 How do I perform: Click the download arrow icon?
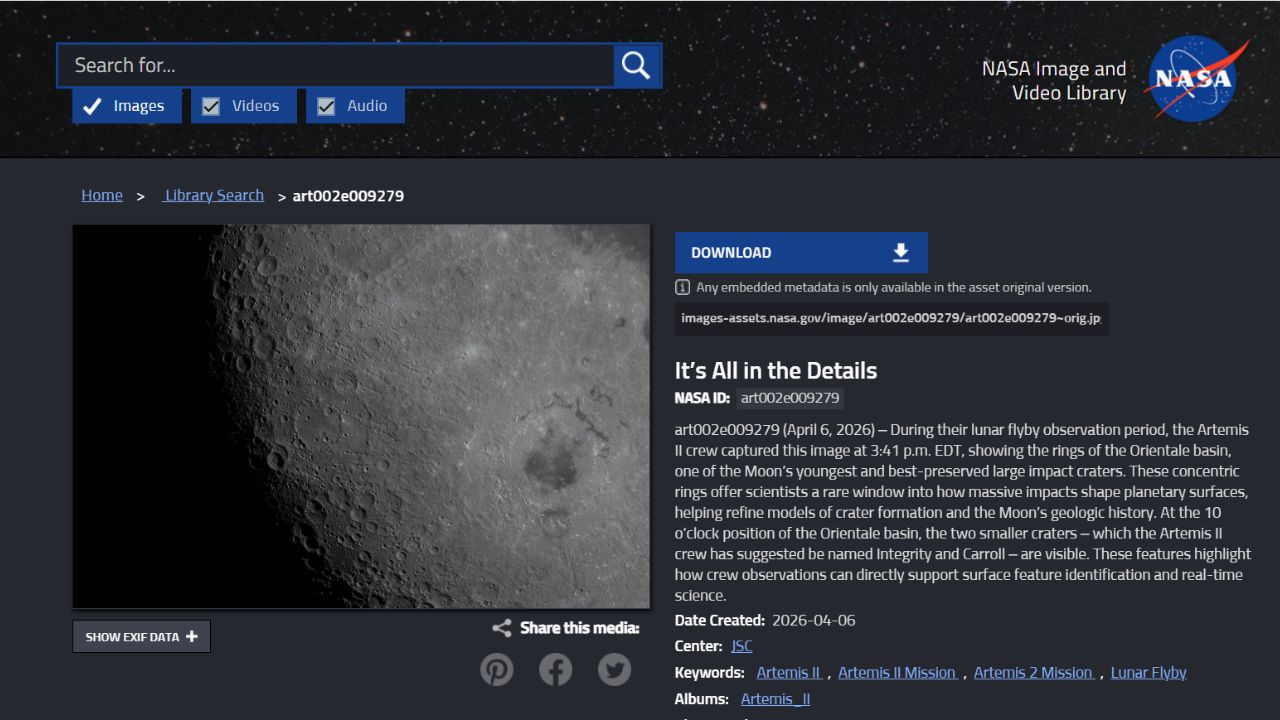tap(901, 253)
